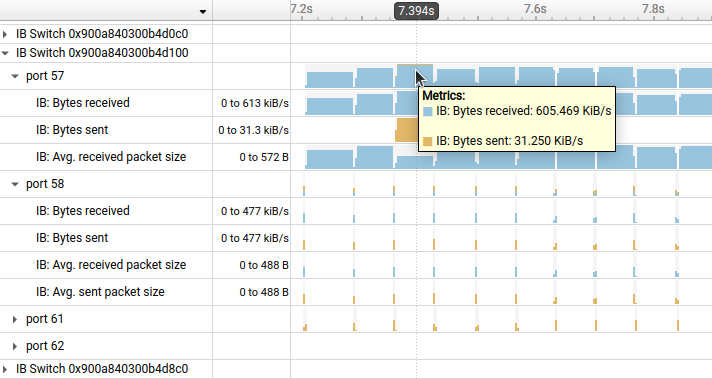Expand port 62 tree node
The height and width of the screenshot is (379, 712).
pyautogui.click(x=15, y=346)
